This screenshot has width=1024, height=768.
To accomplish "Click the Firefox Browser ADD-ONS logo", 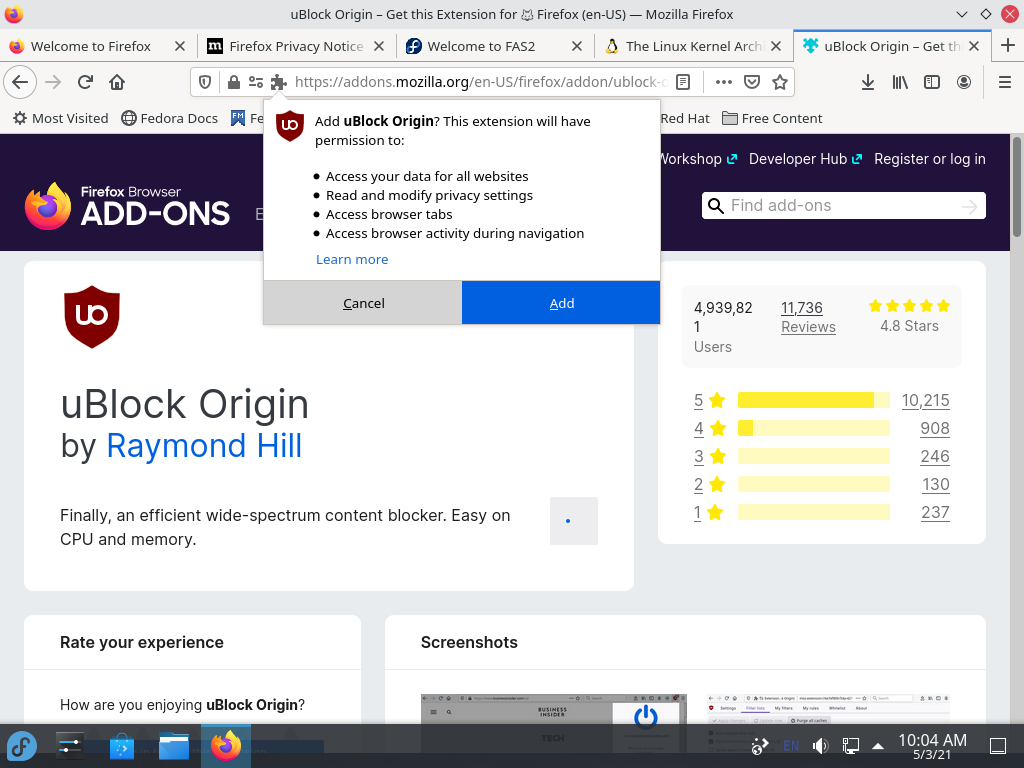I will (127, 206).
